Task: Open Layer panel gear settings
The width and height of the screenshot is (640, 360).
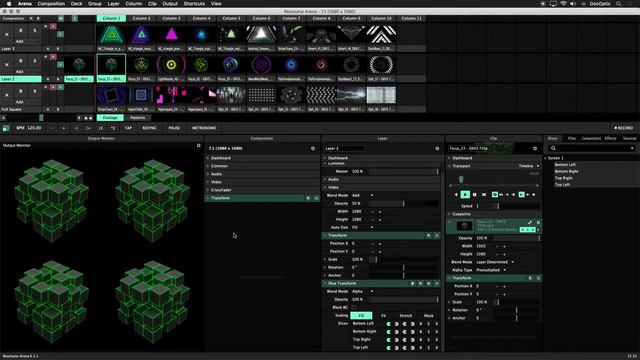Action: [437, 148]
